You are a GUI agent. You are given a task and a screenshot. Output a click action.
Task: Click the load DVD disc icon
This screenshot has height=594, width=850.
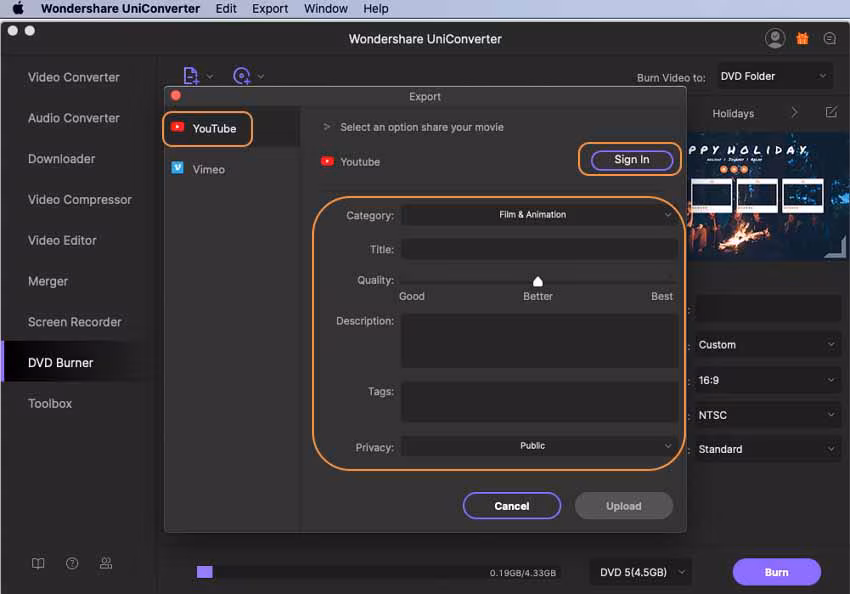242,76
